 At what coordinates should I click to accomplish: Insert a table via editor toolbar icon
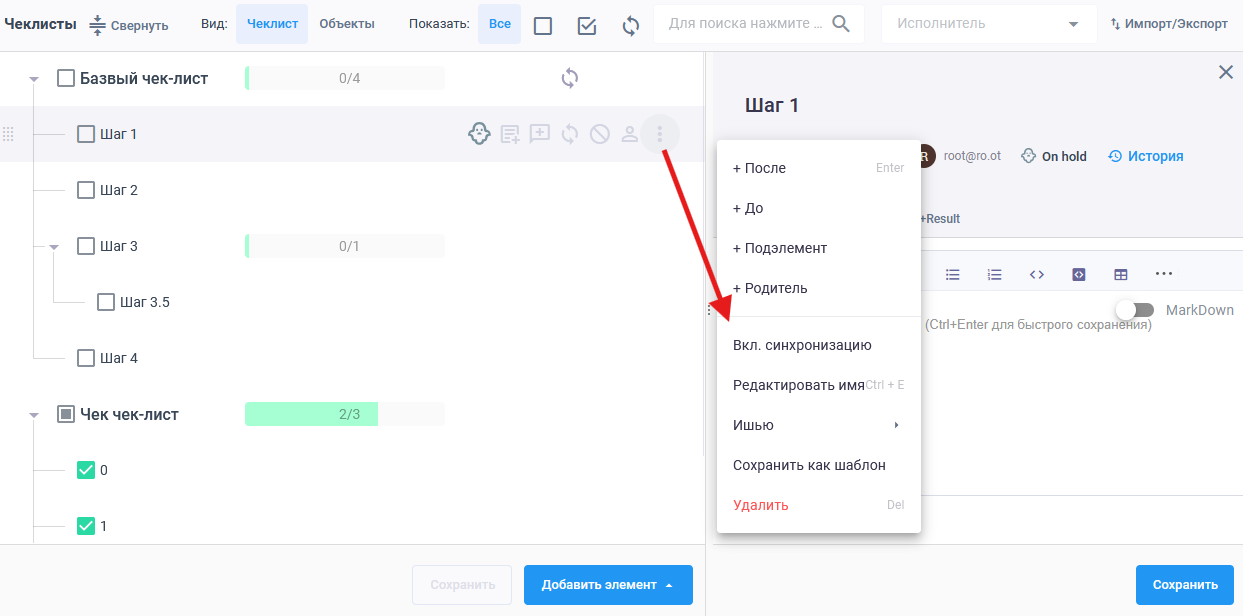click(x=1121, y=274)
